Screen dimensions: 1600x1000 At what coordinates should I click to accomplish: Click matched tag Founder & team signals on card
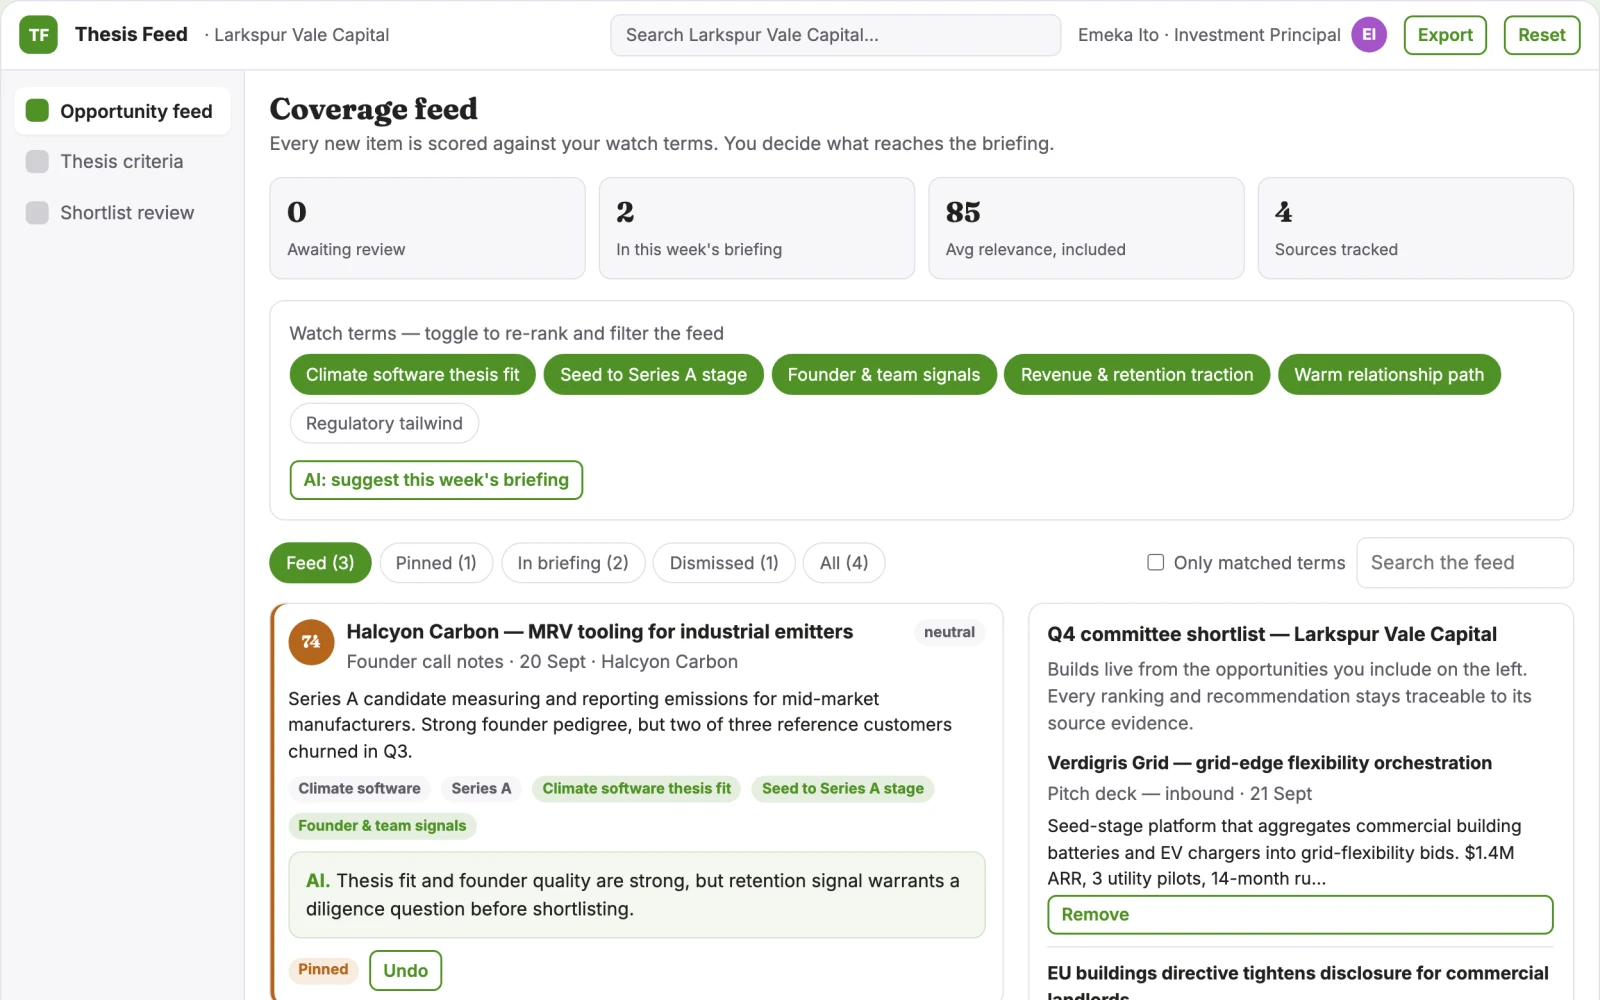tap(382, 825)
